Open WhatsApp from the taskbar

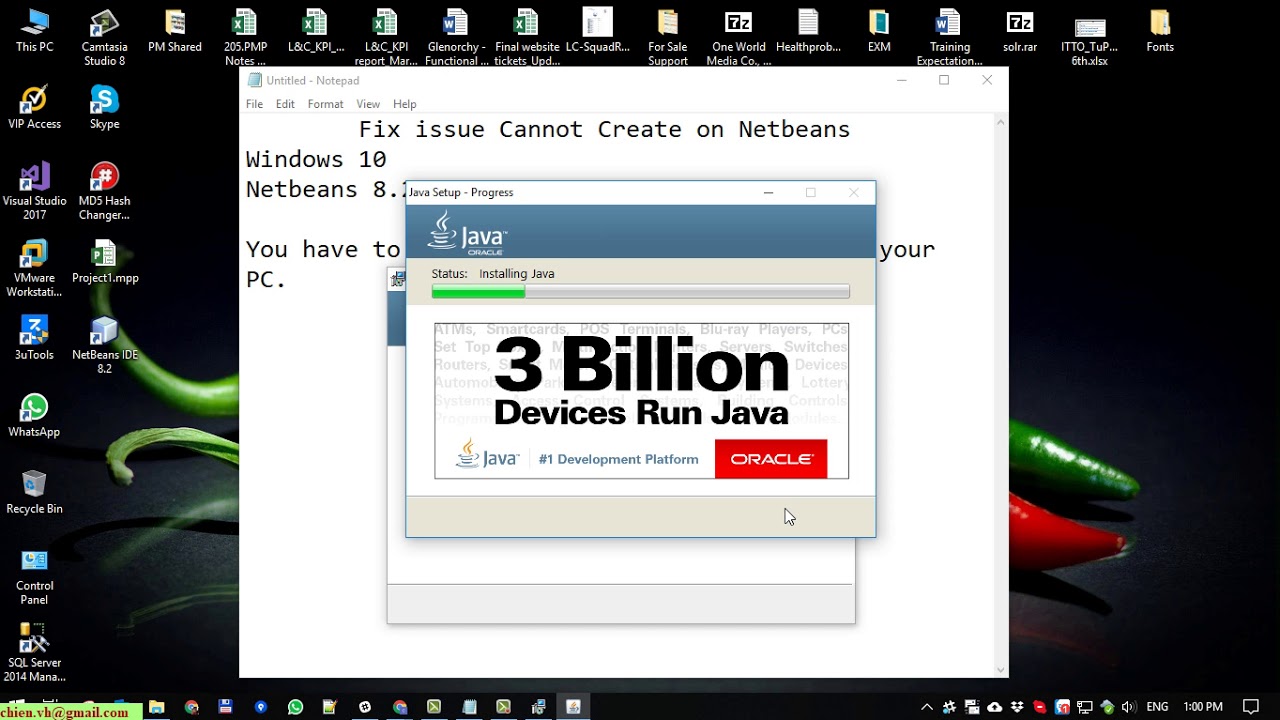(295, 707)
